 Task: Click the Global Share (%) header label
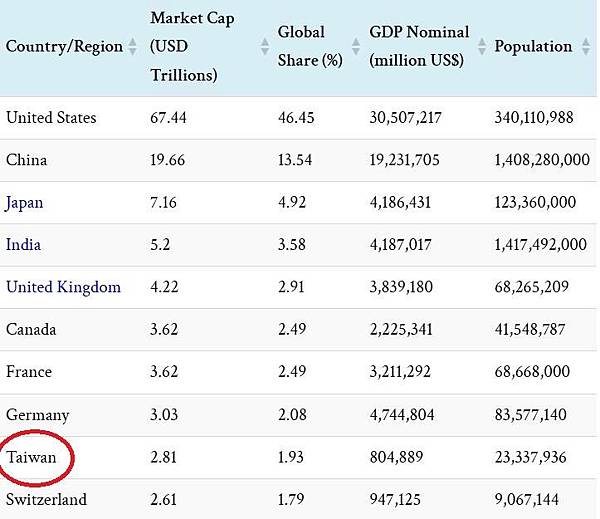pyautogui.click(x=311, y=46)
